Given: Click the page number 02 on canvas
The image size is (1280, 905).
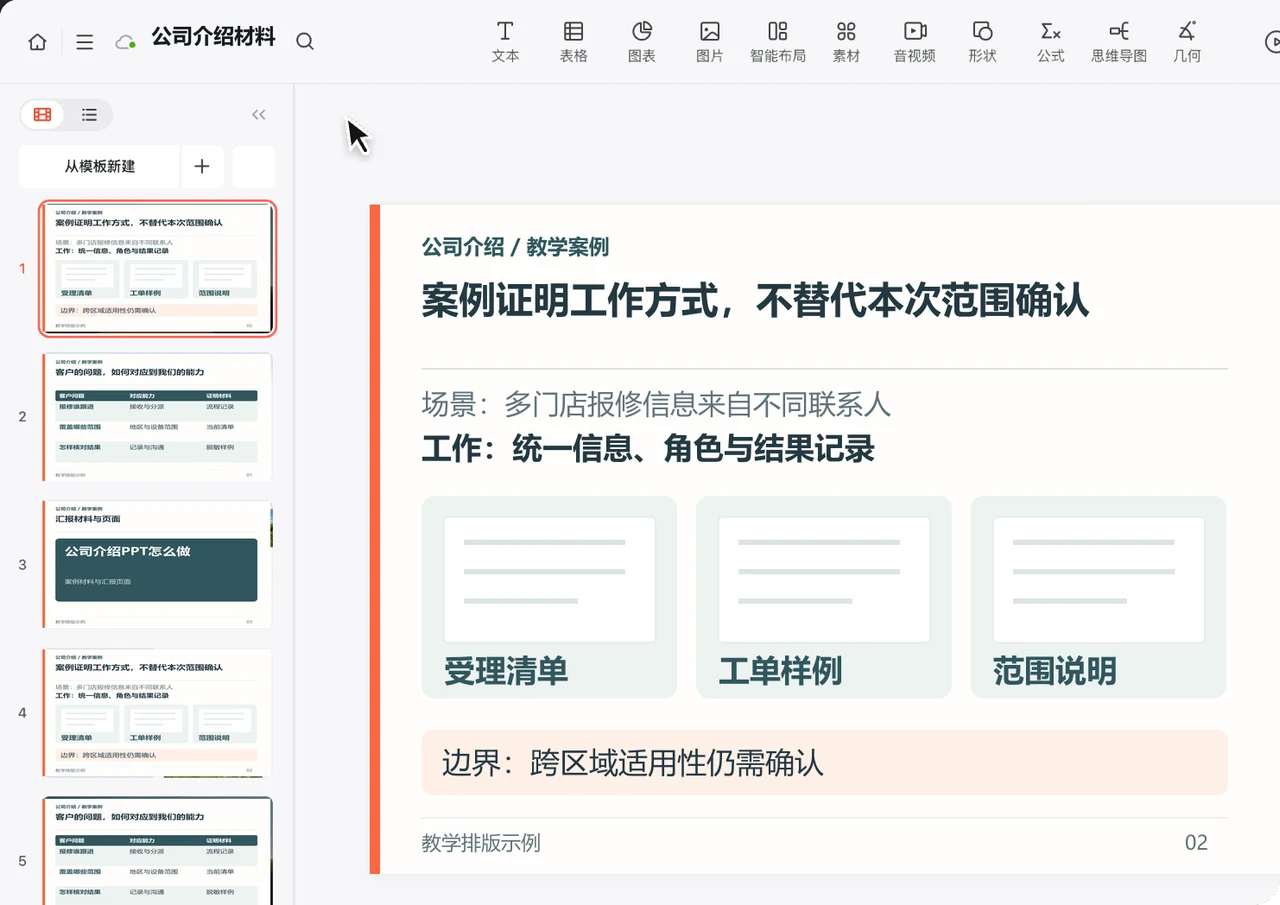Looking at the screenshot, I should coord(1196,843).
